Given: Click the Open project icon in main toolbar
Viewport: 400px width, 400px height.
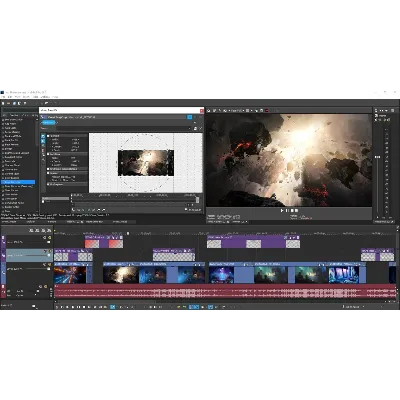Looking at the screenshot, I should coord(9,103).
